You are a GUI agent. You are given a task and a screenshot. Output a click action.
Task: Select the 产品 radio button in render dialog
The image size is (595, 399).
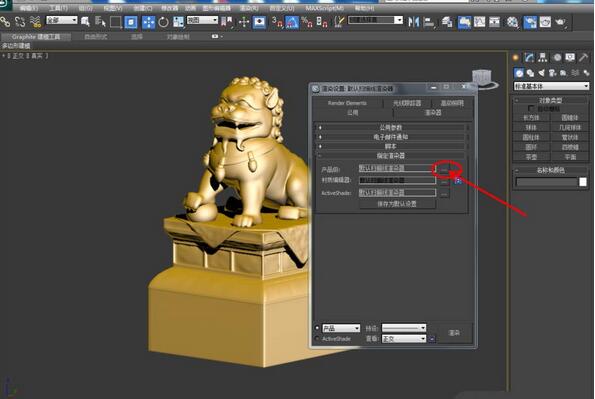pyautogui.click(x=317, y=328)
